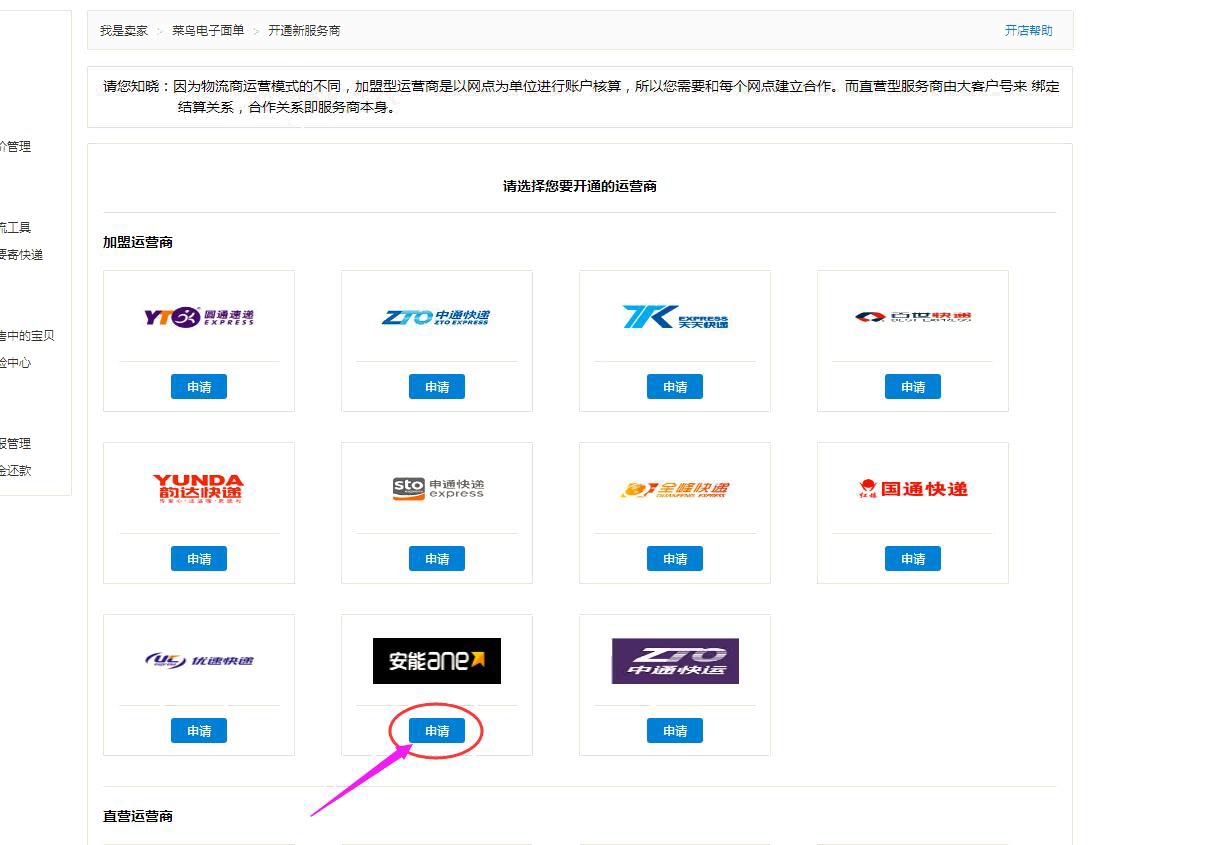Go to 我是卖家 in breadcrumb

point(123,31)
